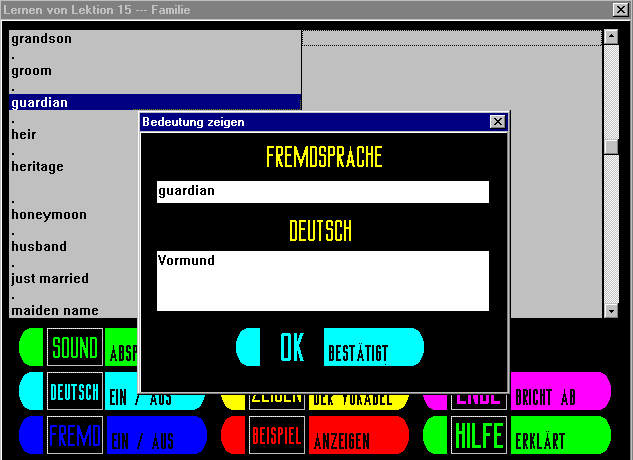Select 'grandson' in the vocabulary list
Viewport: 633px width, 460px height.
pyautogui.click(x=42, y=39)
